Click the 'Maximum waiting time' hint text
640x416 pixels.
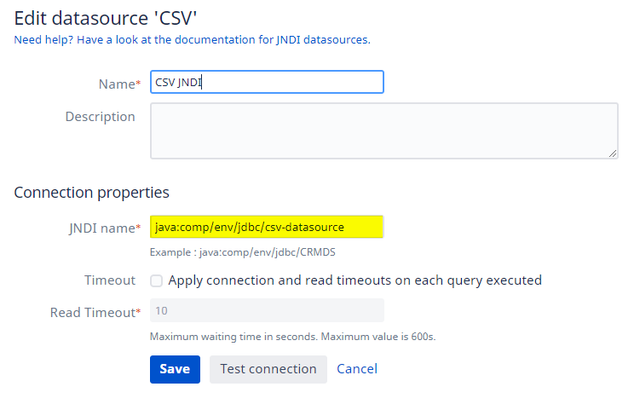[292, 336]
